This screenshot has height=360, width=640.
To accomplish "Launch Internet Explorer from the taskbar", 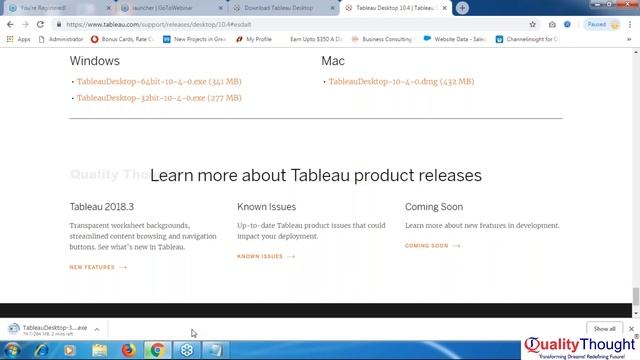I will coord(41,350).
